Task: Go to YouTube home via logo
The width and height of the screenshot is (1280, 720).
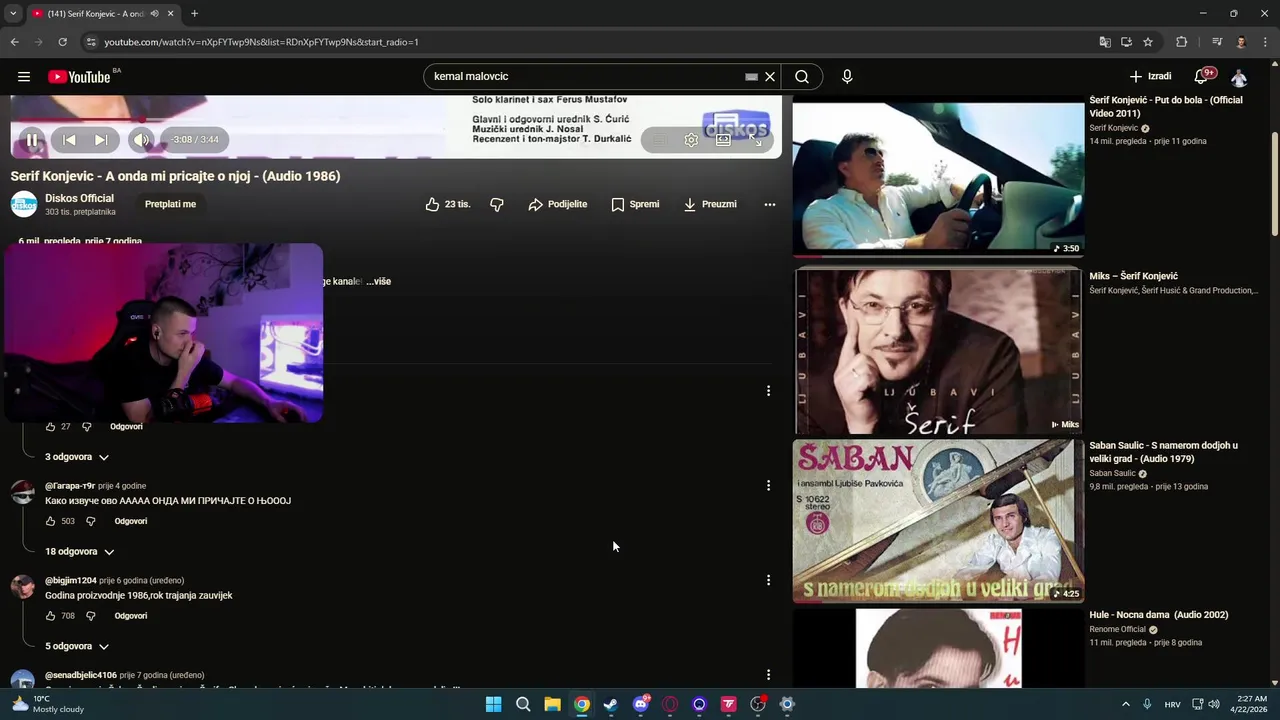Action: pos(79,77)
